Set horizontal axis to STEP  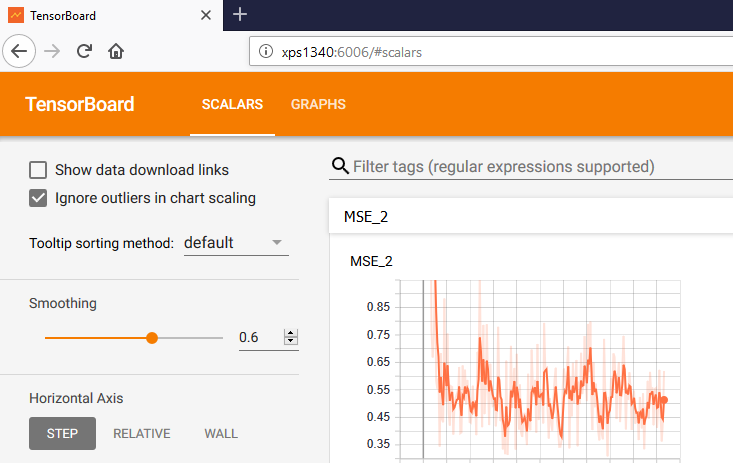[62, 434]
